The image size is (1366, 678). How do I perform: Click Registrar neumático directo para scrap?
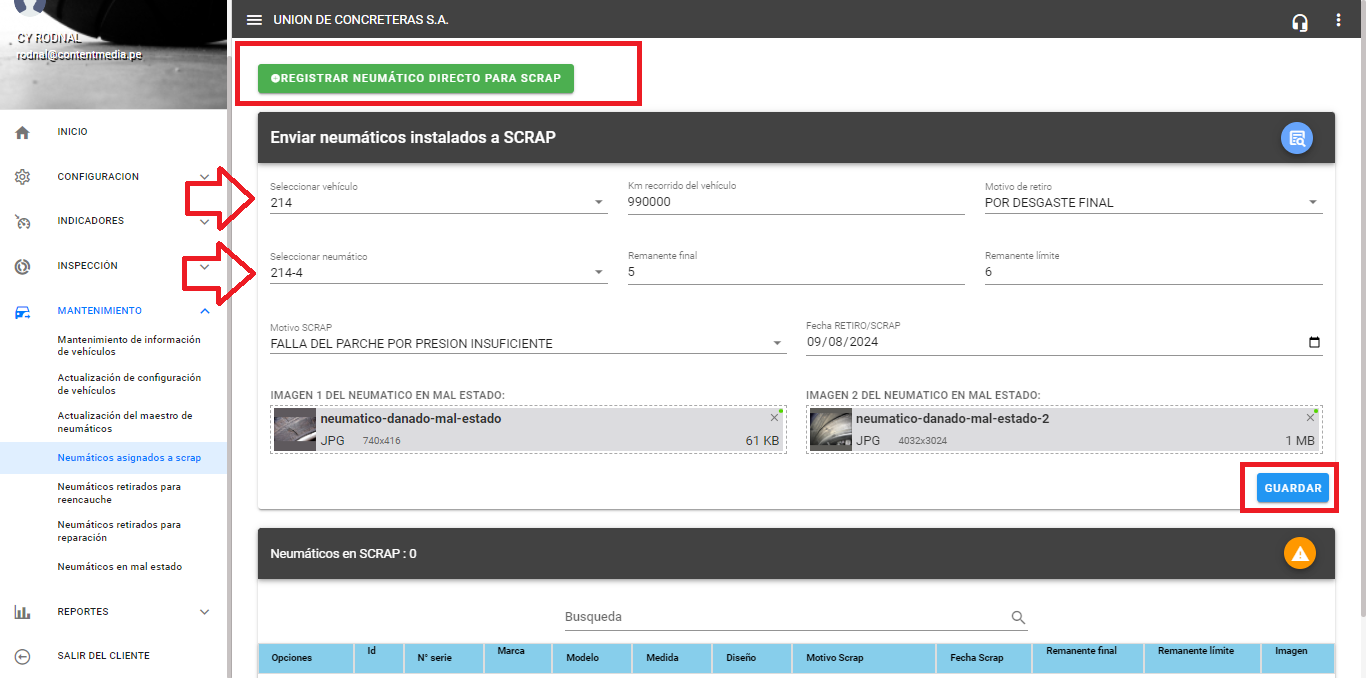[x=415, y=78]
